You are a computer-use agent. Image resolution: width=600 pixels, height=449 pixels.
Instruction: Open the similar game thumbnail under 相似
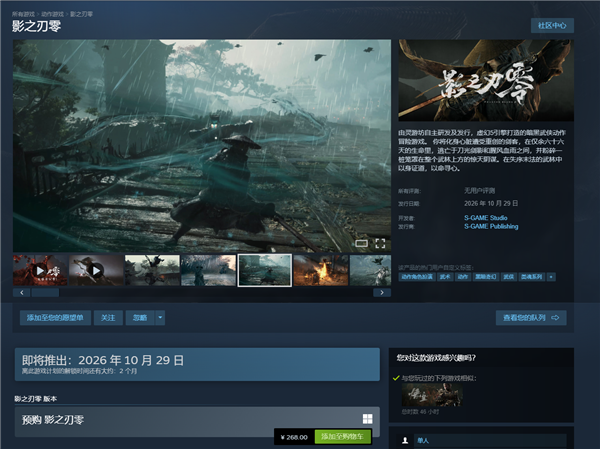point(432,395)
